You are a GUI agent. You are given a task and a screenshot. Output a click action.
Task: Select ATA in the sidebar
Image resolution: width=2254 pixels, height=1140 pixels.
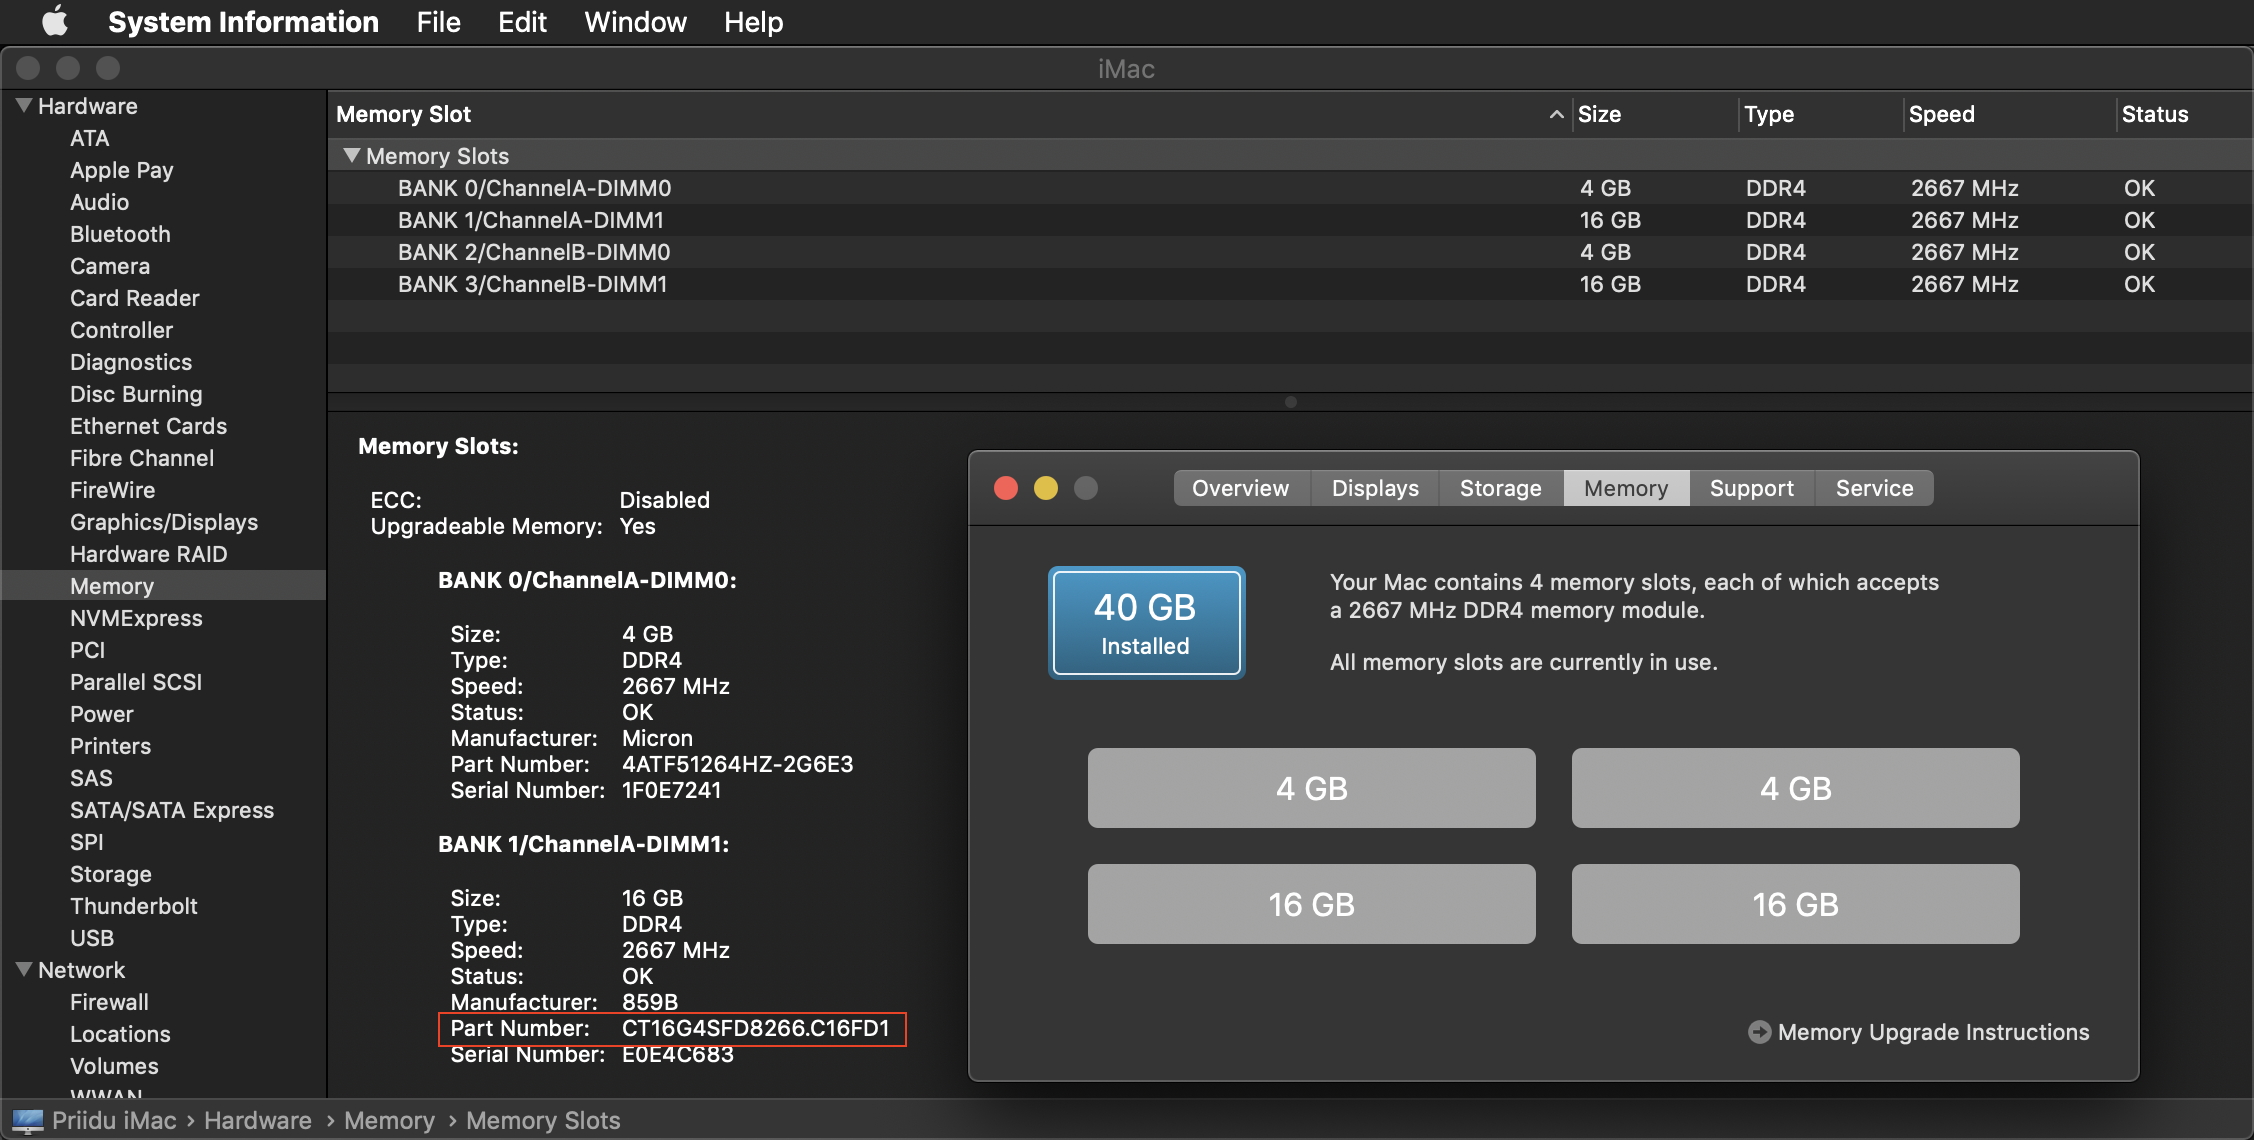(90, 138)
